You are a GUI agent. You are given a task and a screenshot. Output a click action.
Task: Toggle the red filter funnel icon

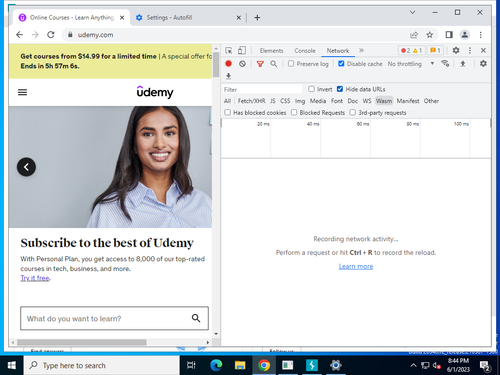260,64
